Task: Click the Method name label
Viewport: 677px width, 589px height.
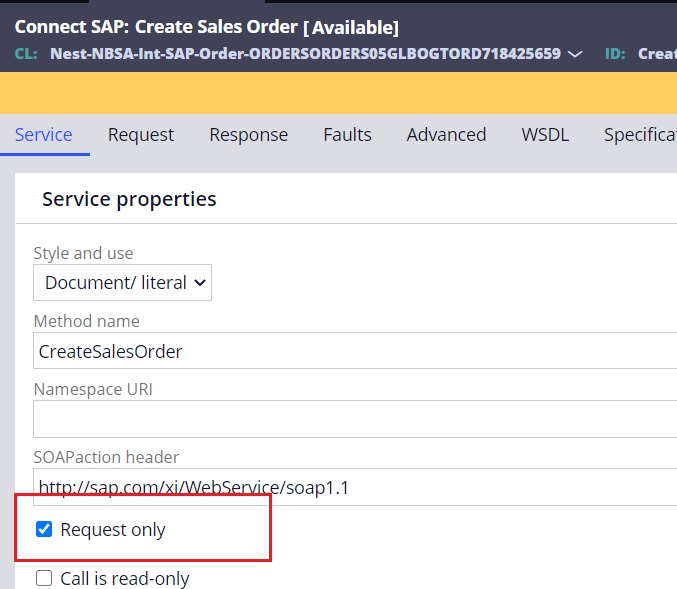Action: 86,321
